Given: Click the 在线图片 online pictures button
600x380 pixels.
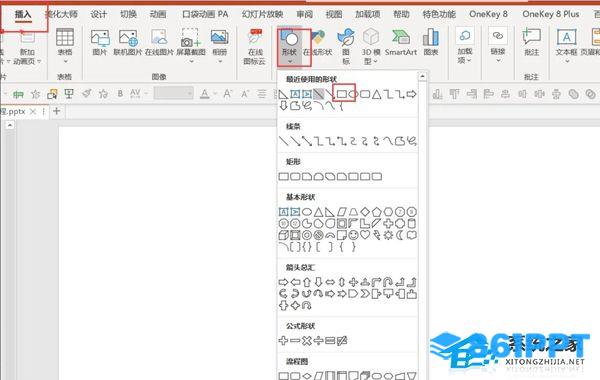Looking at the screenshot, I should click(159, 42).
